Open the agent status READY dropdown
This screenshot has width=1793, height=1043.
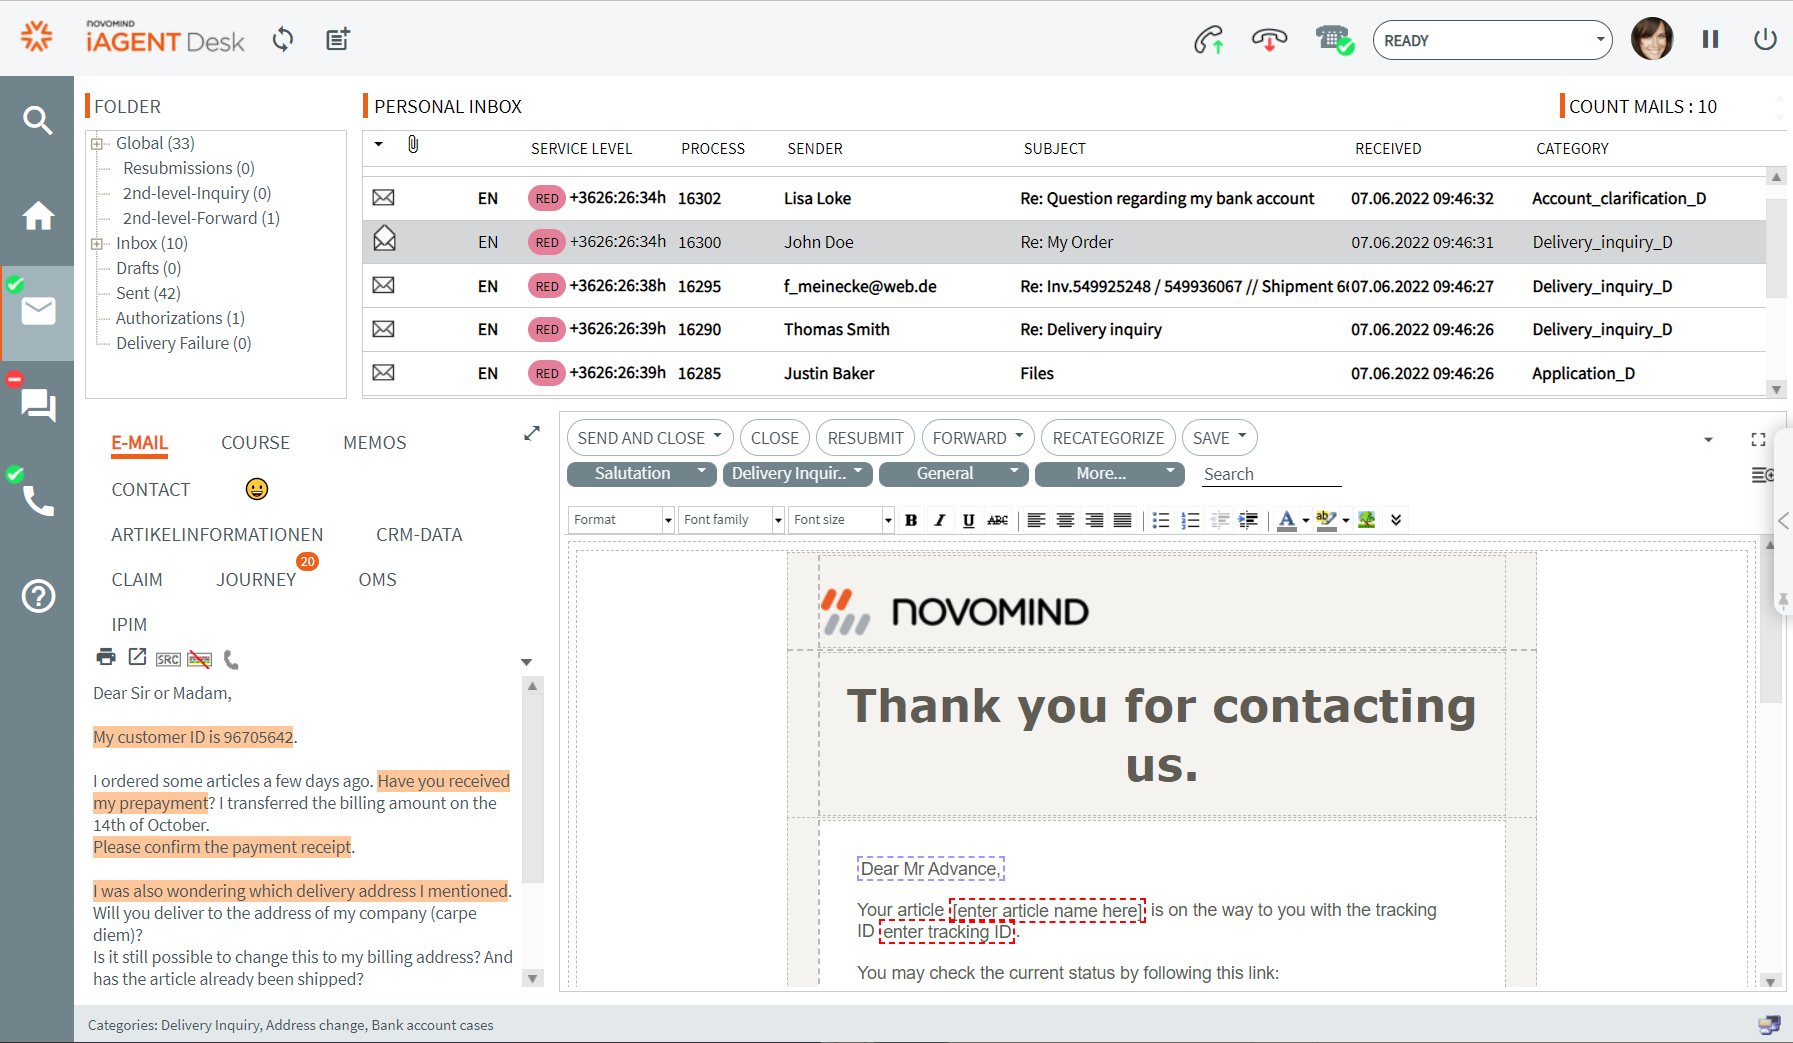[x=1493, y=40]
